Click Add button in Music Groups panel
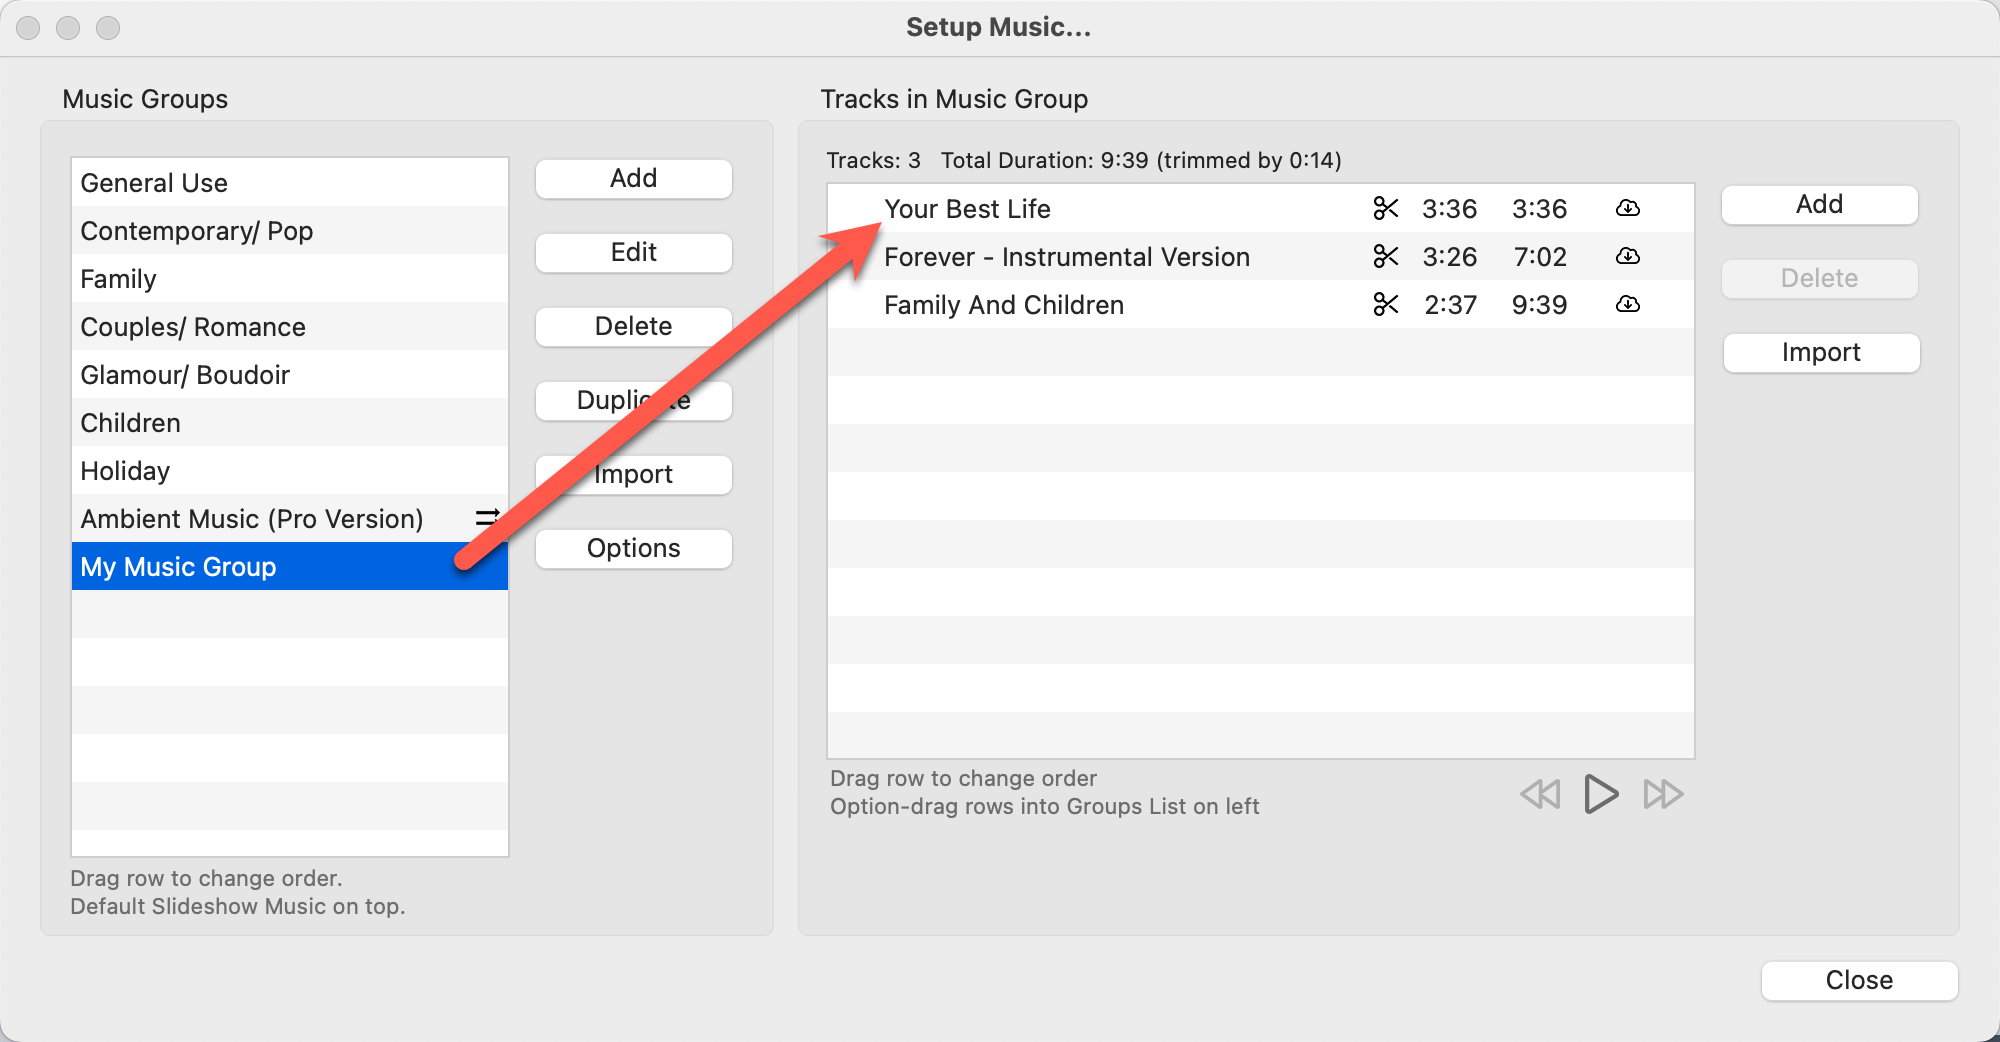2000x1042 pixels. [x=633, y=179]
